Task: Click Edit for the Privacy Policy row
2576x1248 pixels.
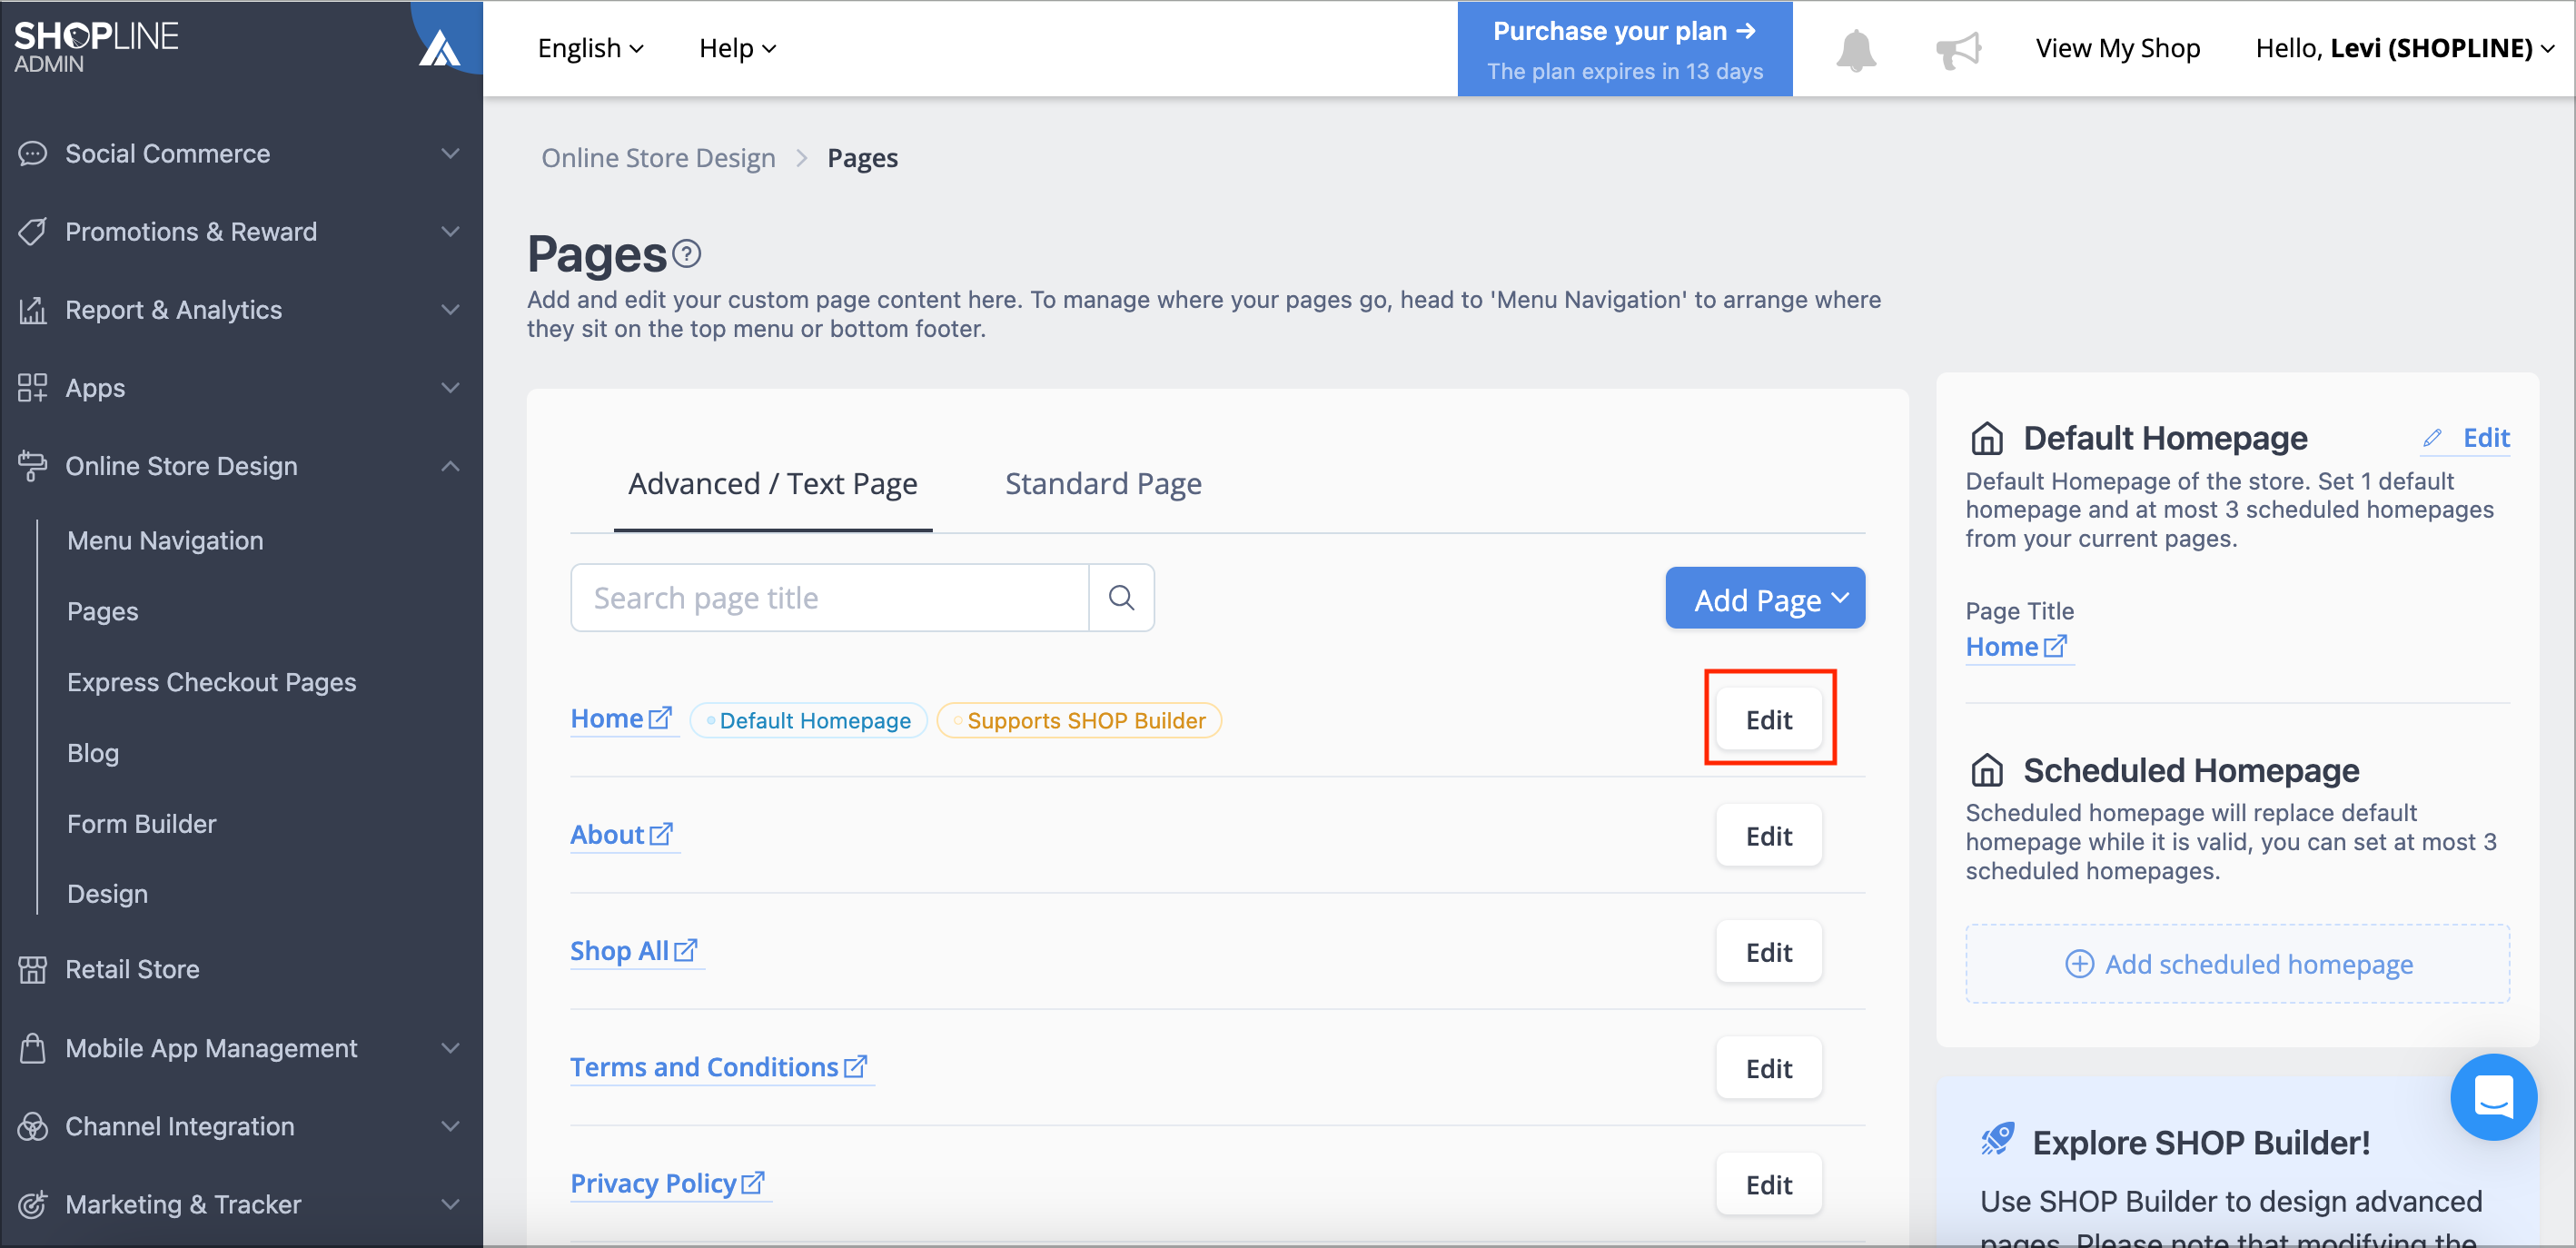Action: [1769, 1185]
